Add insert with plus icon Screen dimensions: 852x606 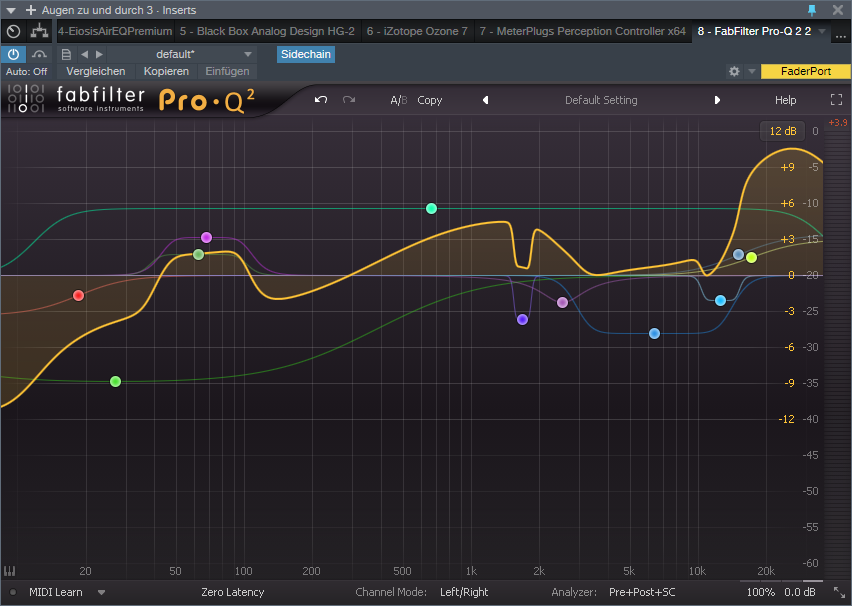(x=30, y=10)
